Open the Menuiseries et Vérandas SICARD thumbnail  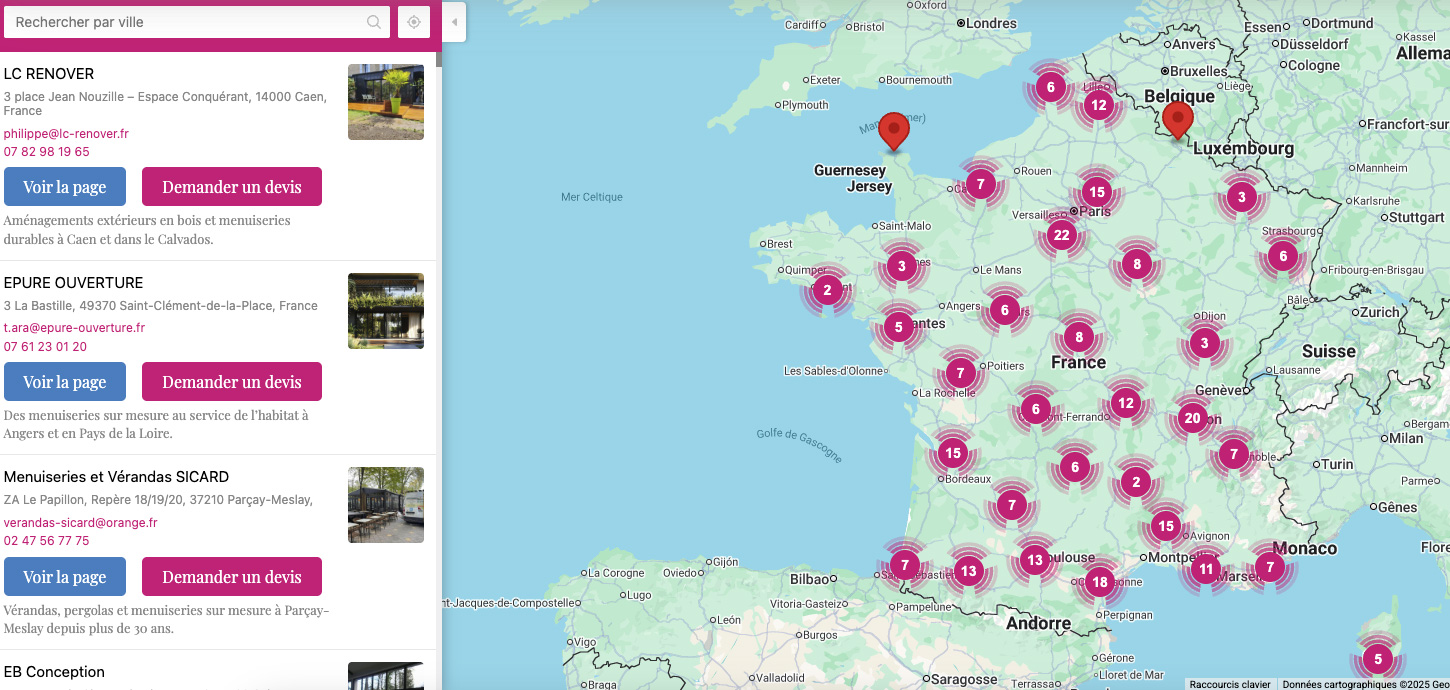(x=386, y=505)
